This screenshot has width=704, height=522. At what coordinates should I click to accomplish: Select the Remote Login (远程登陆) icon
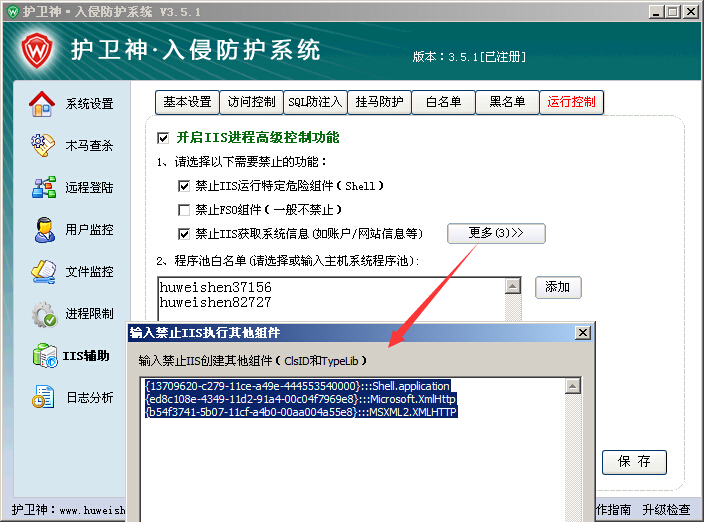click(x=43, y=187)
